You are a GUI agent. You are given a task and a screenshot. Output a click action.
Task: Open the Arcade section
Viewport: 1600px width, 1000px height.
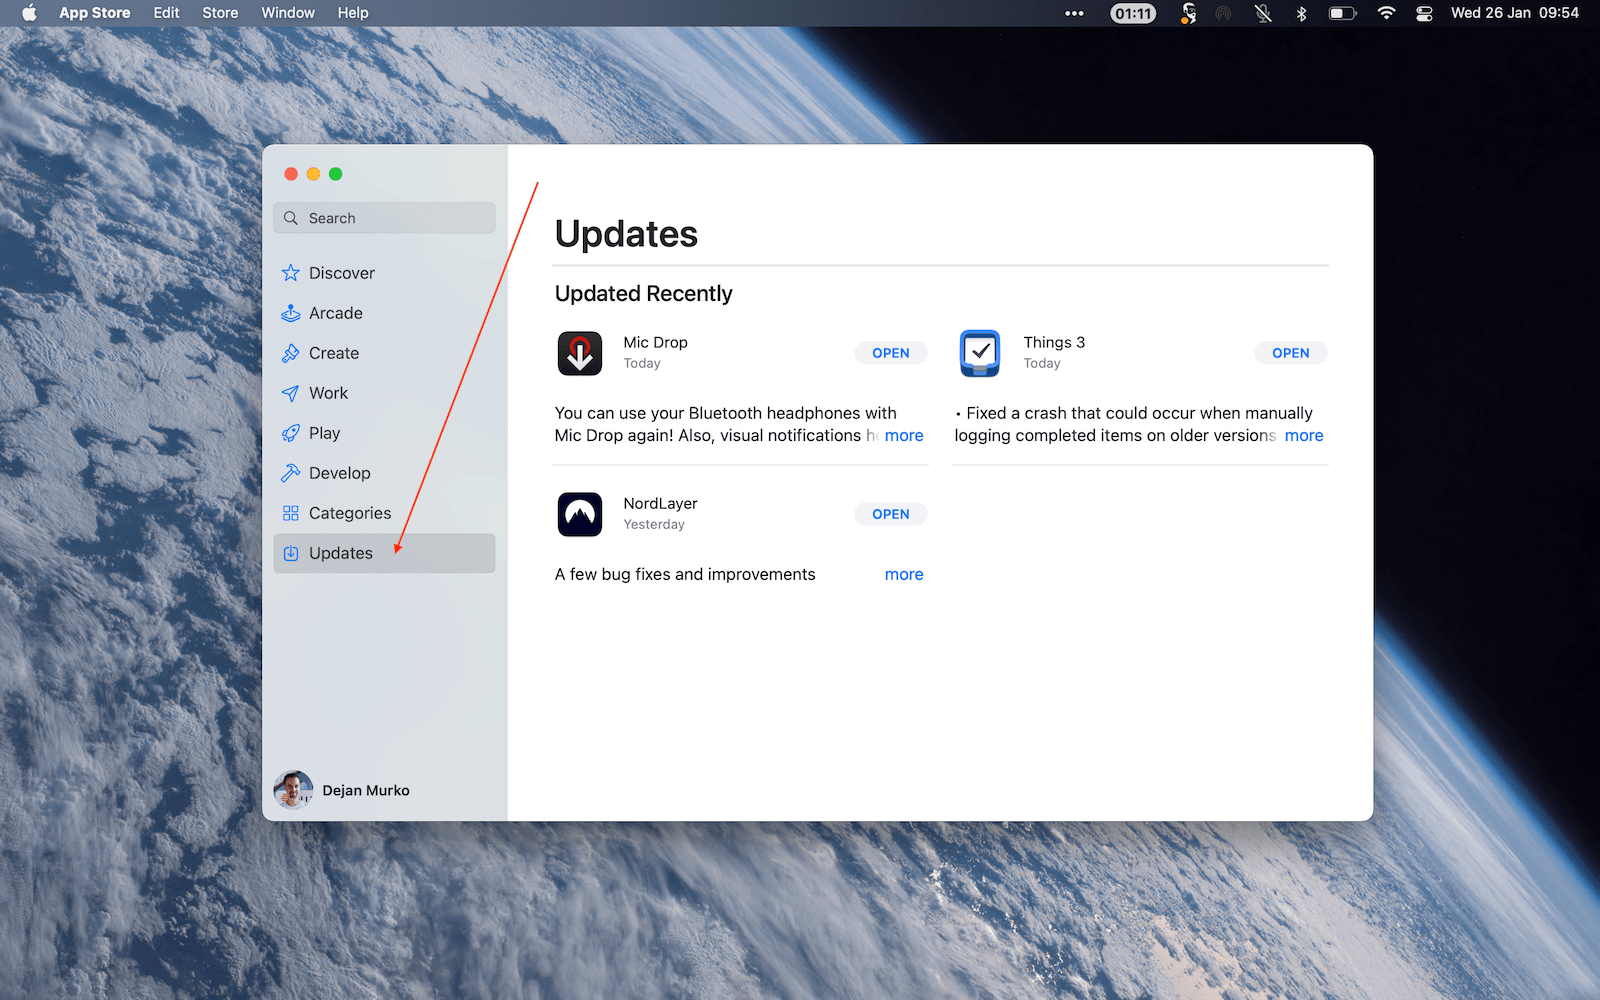pos(334,312)
